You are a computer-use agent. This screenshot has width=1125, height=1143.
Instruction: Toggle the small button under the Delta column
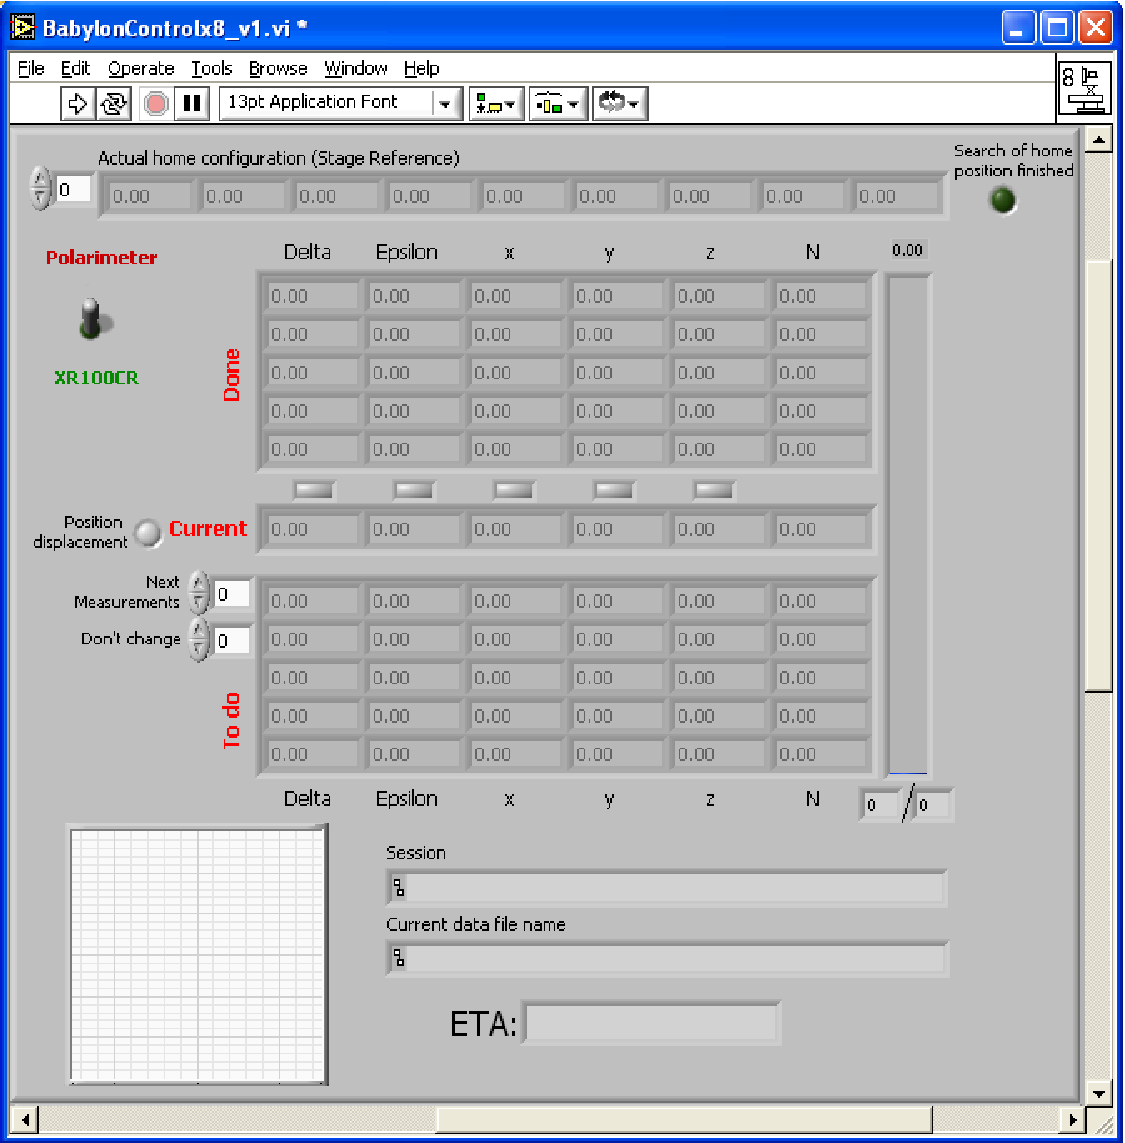[x=314, y=490]
